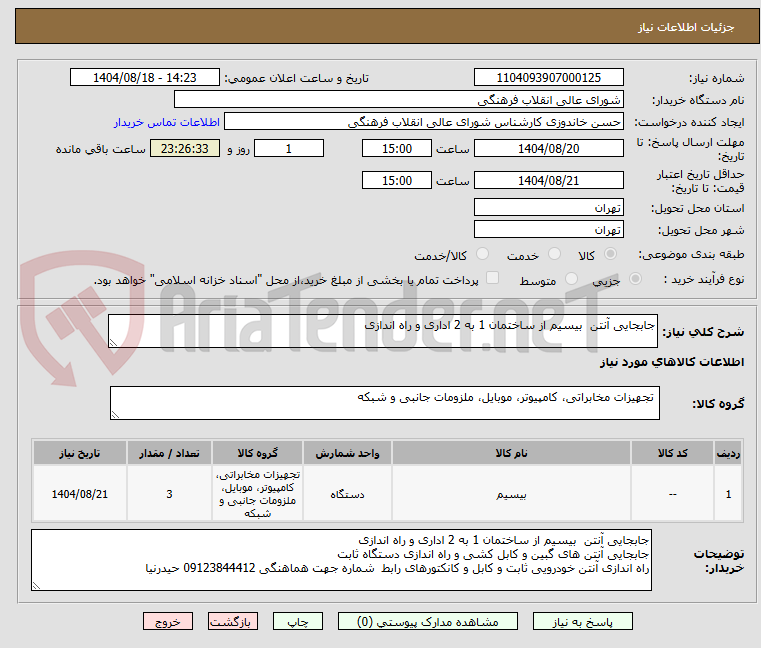Click the توضیحات خریدار text area
This screenshot has height=648, width=761.
[342, 560]
